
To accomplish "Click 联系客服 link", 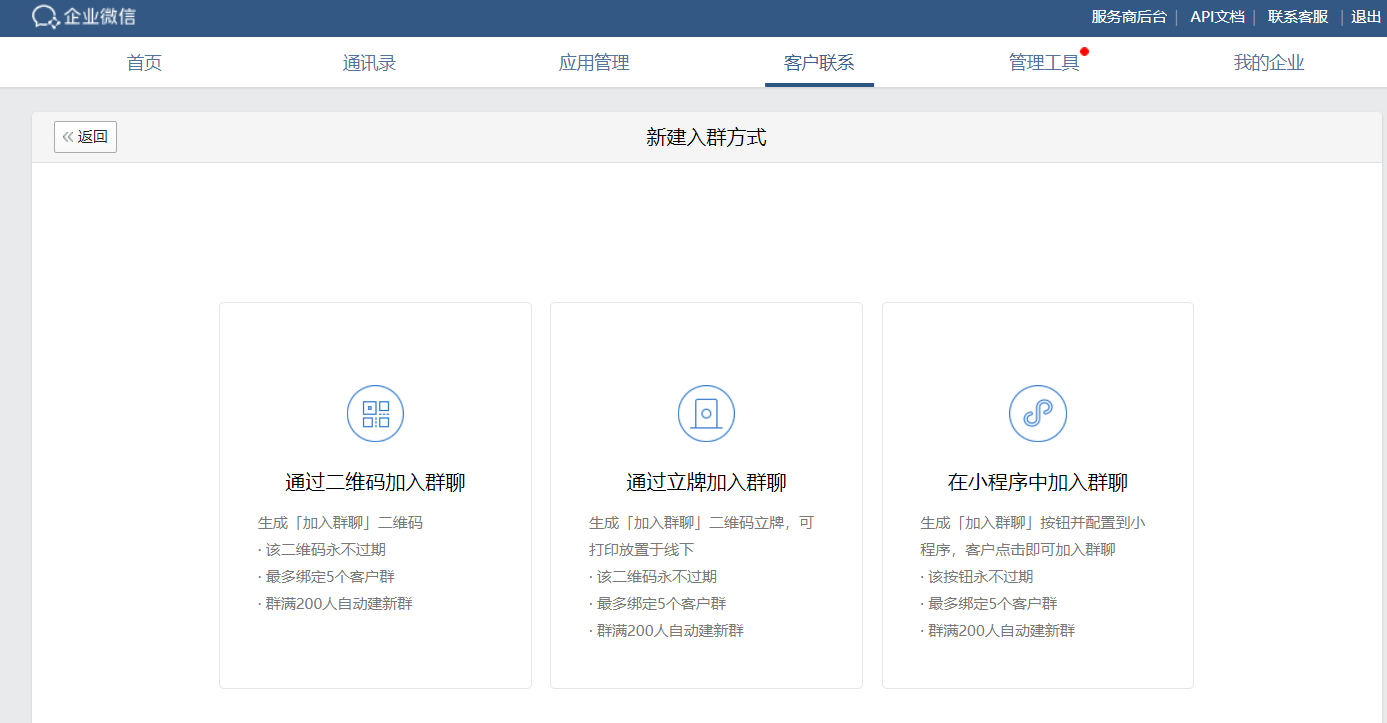I will click(x=1298, y=16).
